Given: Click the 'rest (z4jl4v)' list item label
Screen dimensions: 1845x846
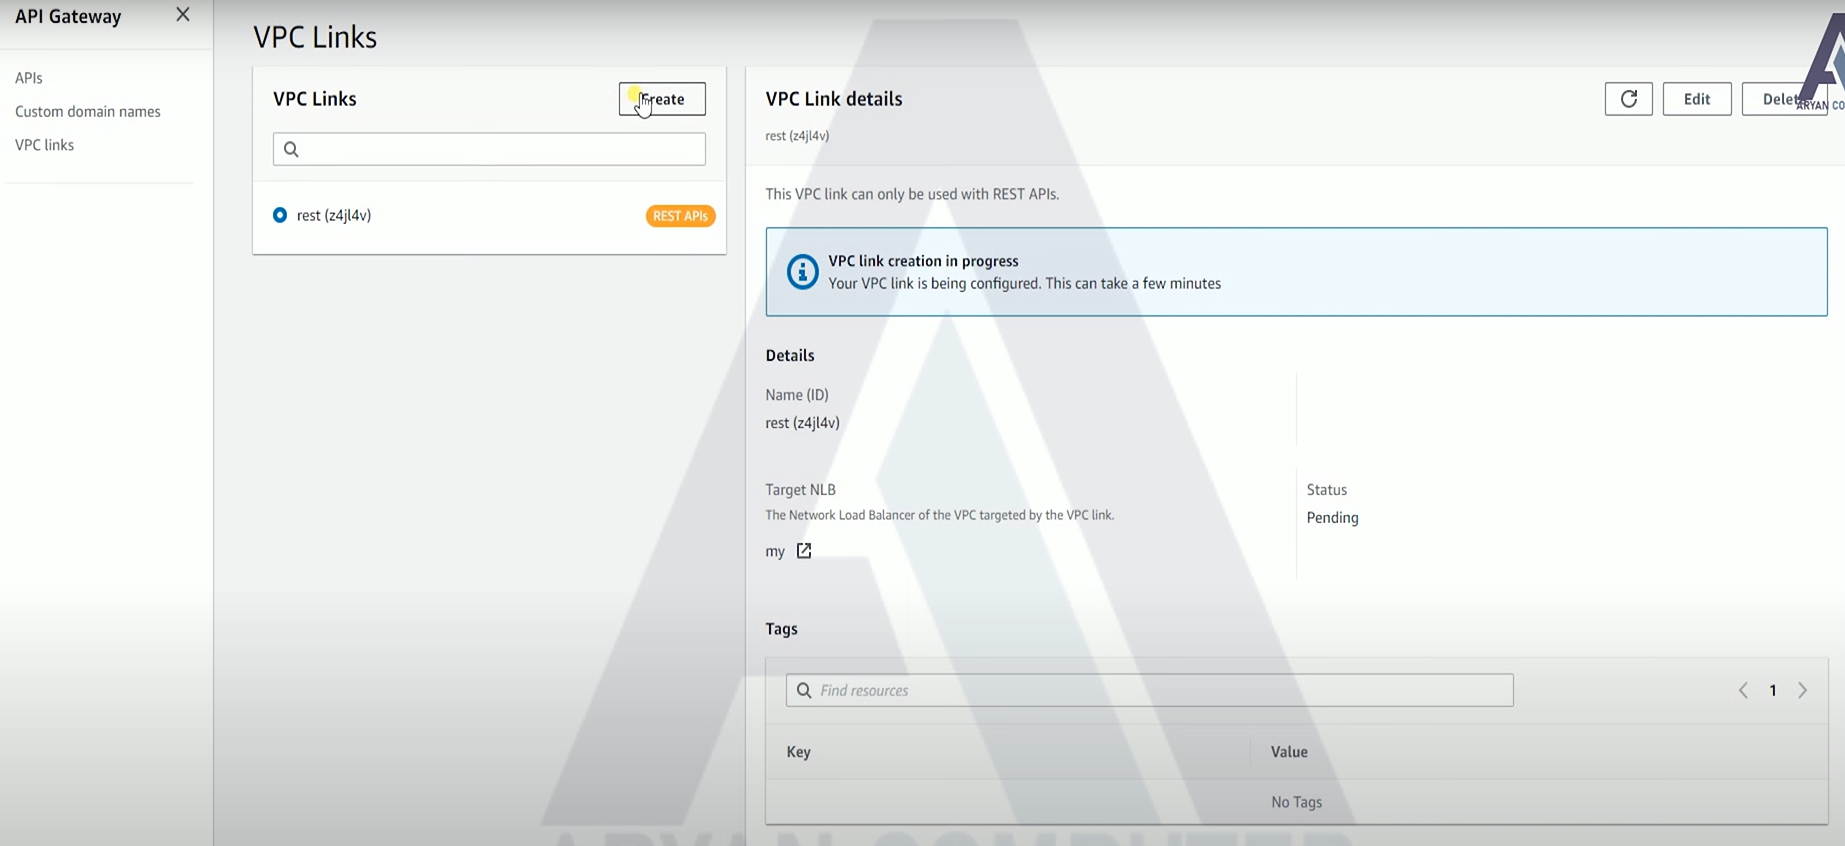Looking at the screenshot, I should coord(334,215).
